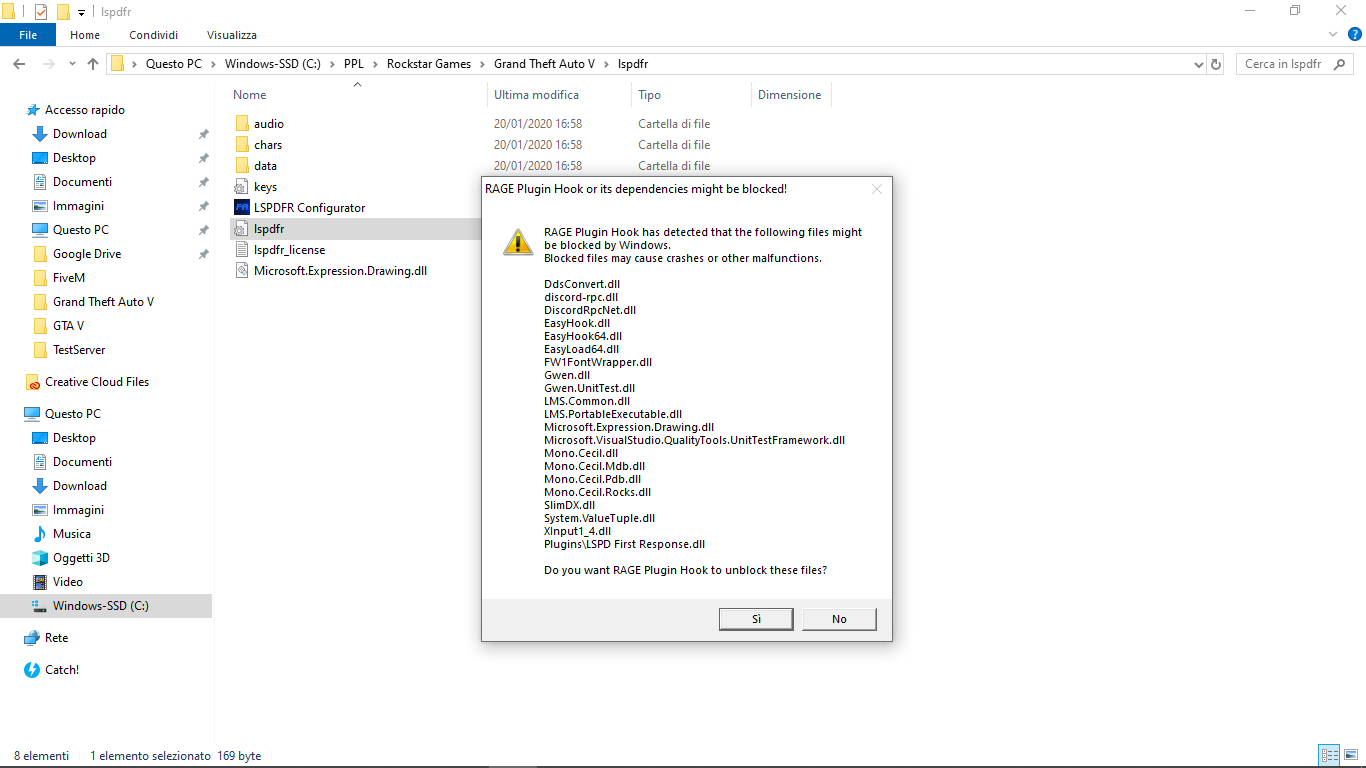1366x768 pixels.
Task: Go up one folder level
Action: (x=93, y=64)
